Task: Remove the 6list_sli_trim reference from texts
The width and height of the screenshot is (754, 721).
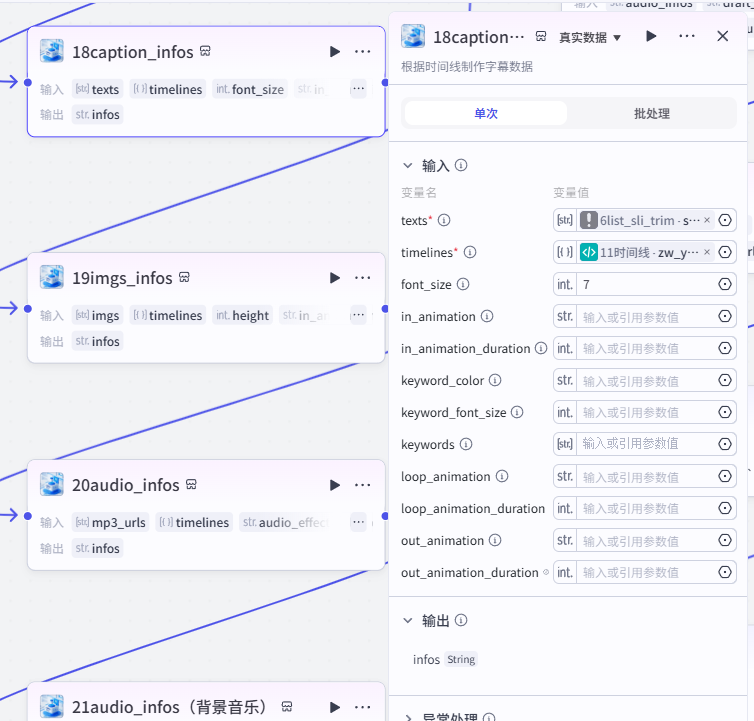Action: click(x=706, y=220)
